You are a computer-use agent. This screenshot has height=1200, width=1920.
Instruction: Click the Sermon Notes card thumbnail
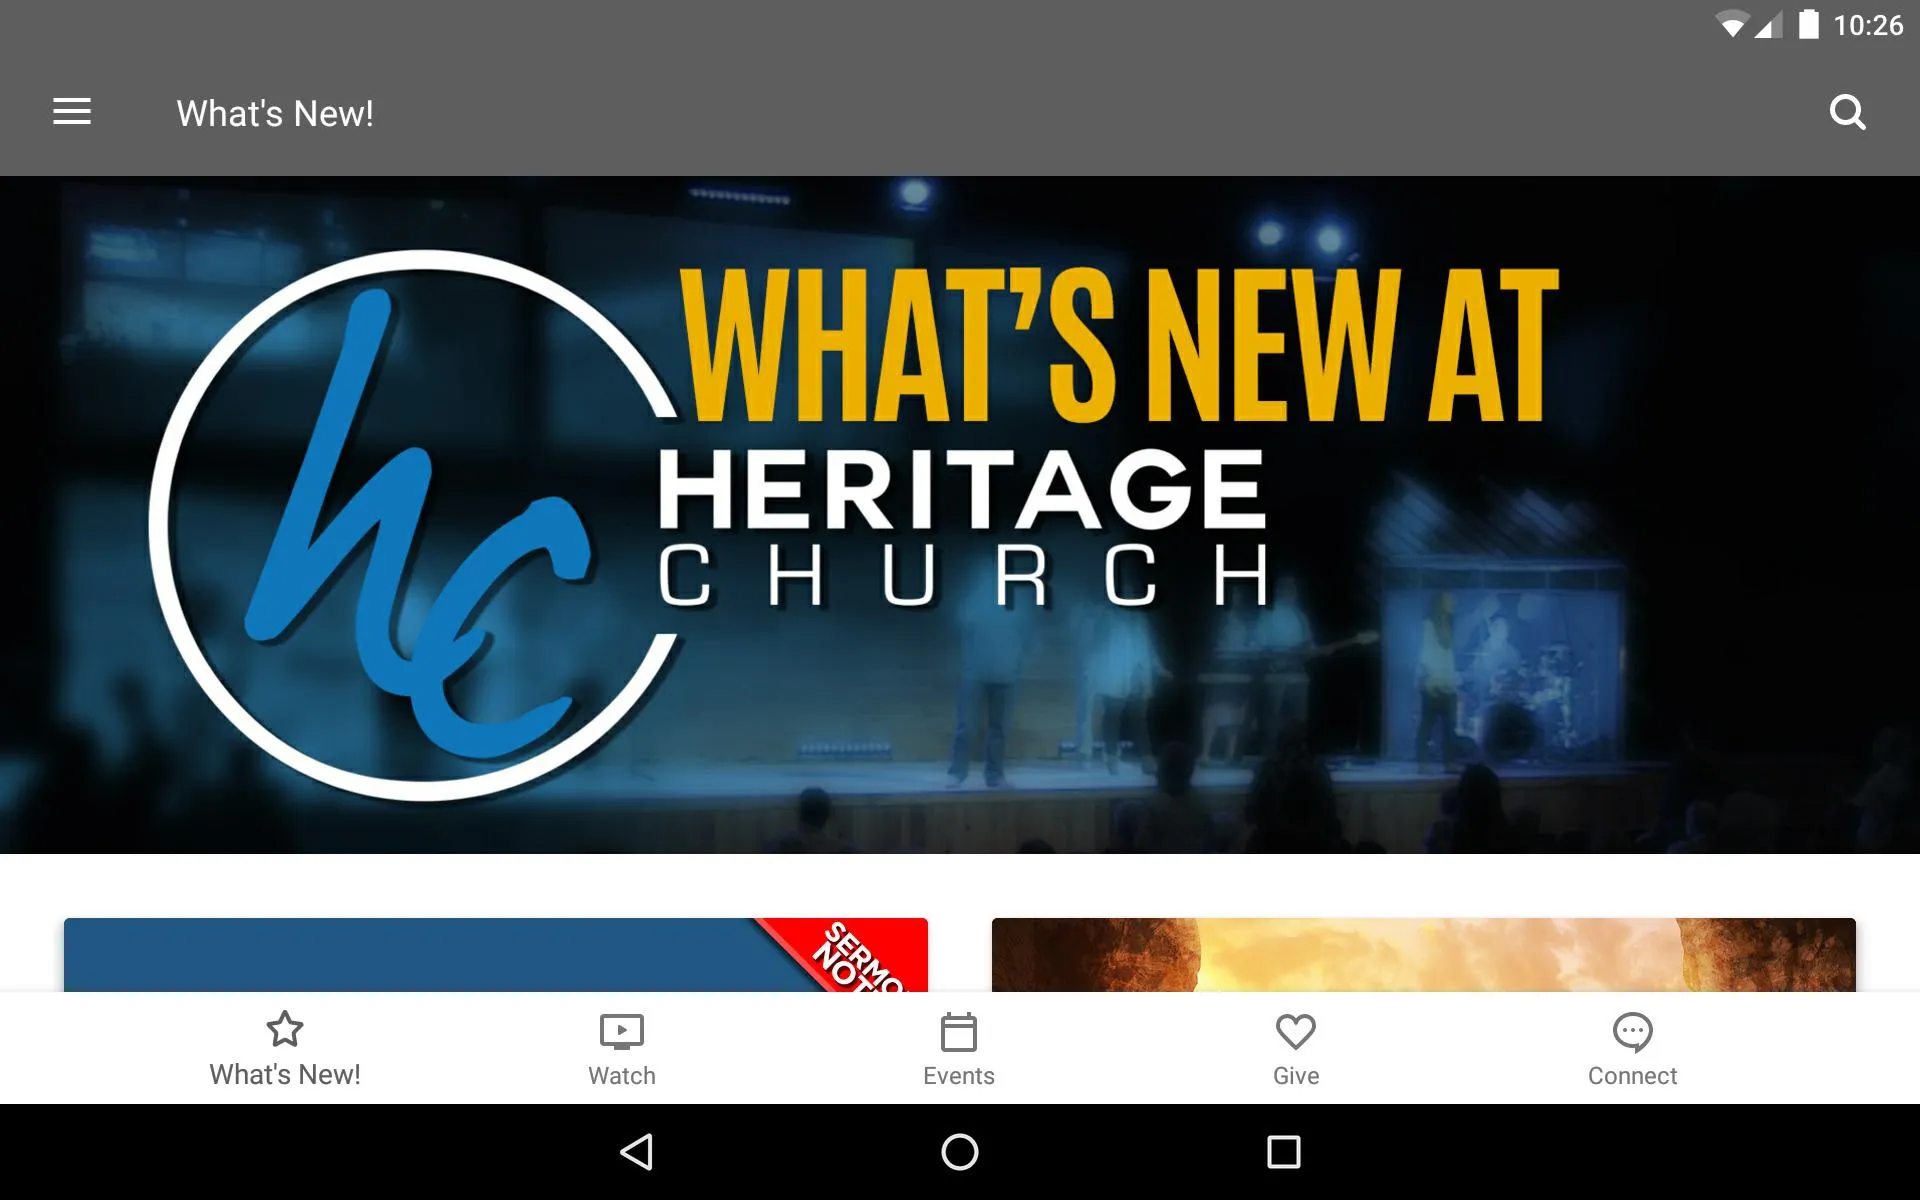tap(495, 954)
